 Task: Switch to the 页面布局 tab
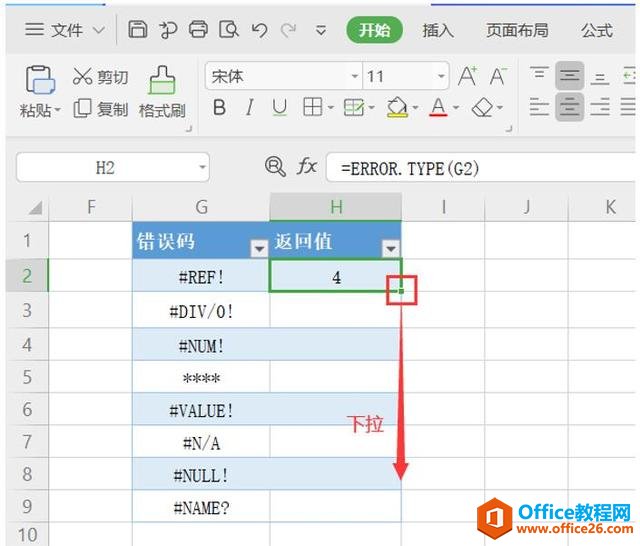517,31
